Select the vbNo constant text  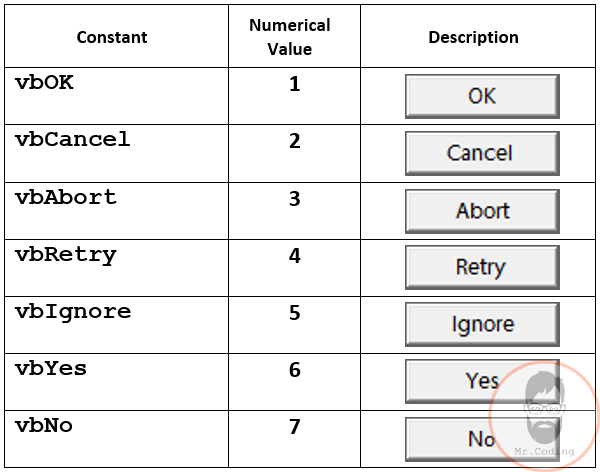point(44,426)
